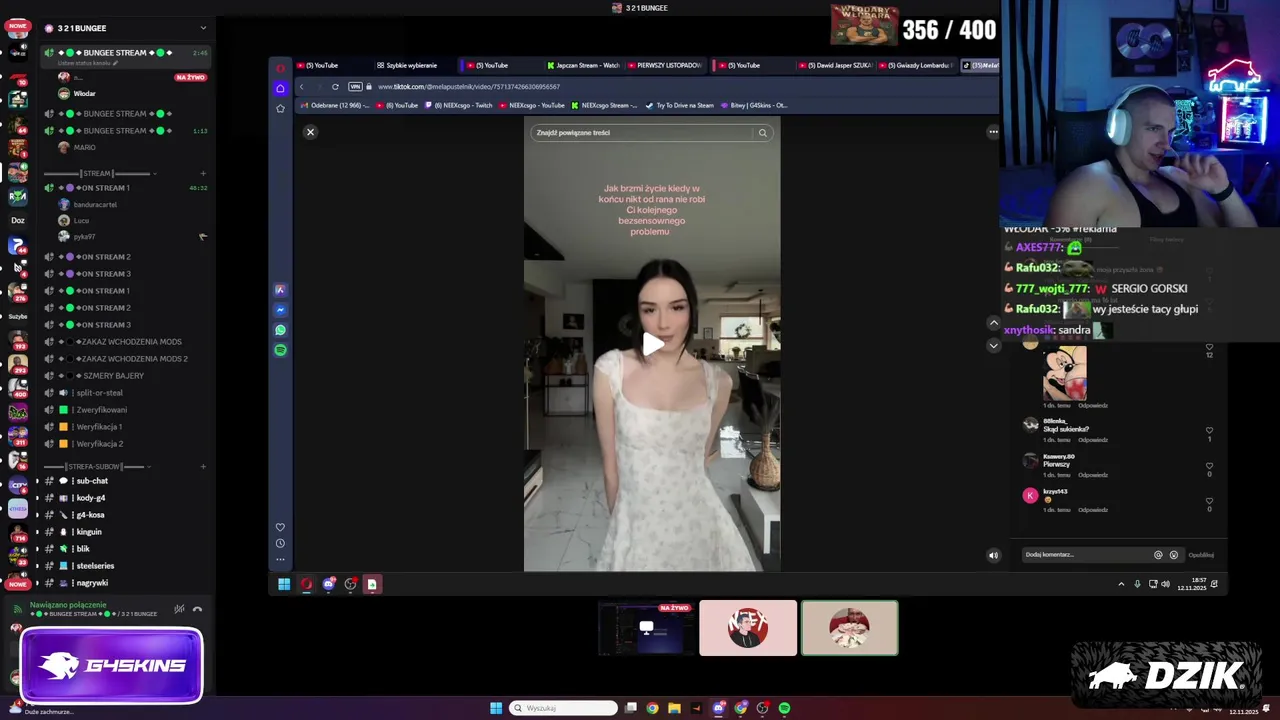The height and width of the screenshot is (720, 1280).
Task: Launch Chrome from the bottom taskbar
Action: point(652,708)
